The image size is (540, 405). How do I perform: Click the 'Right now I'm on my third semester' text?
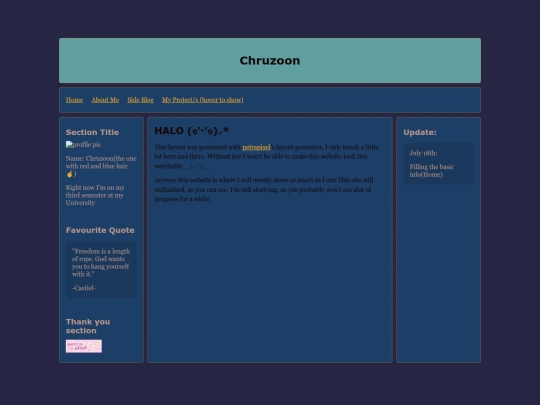pos(95,195)
